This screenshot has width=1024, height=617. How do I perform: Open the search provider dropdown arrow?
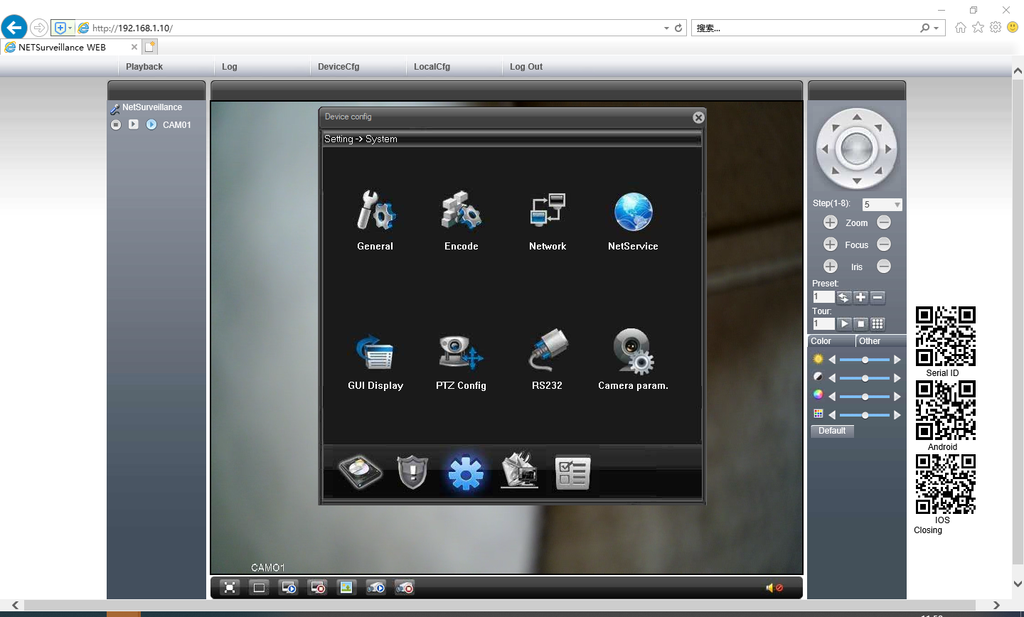pos(937,28)
